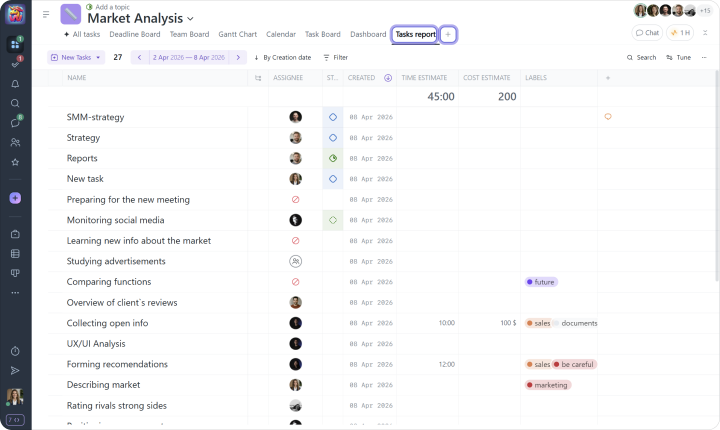The width and height of the screenshot is (720, 430).
Task: Open the By Creation date sort dropdown
Action: pos(282,58)
